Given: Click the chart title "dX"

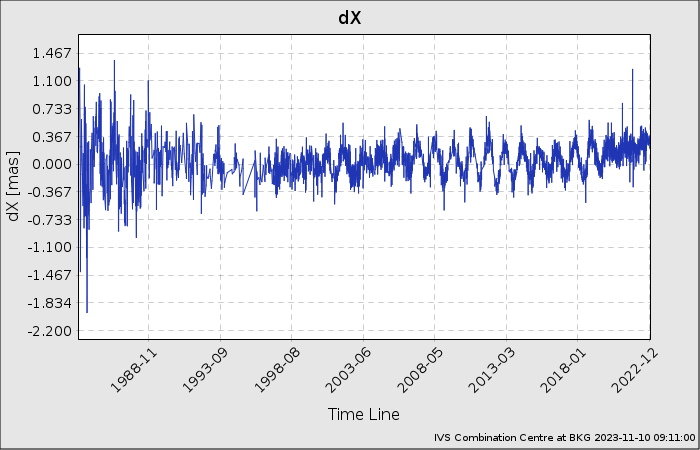Looking at the screenshot, I should [x=350, y=18].
